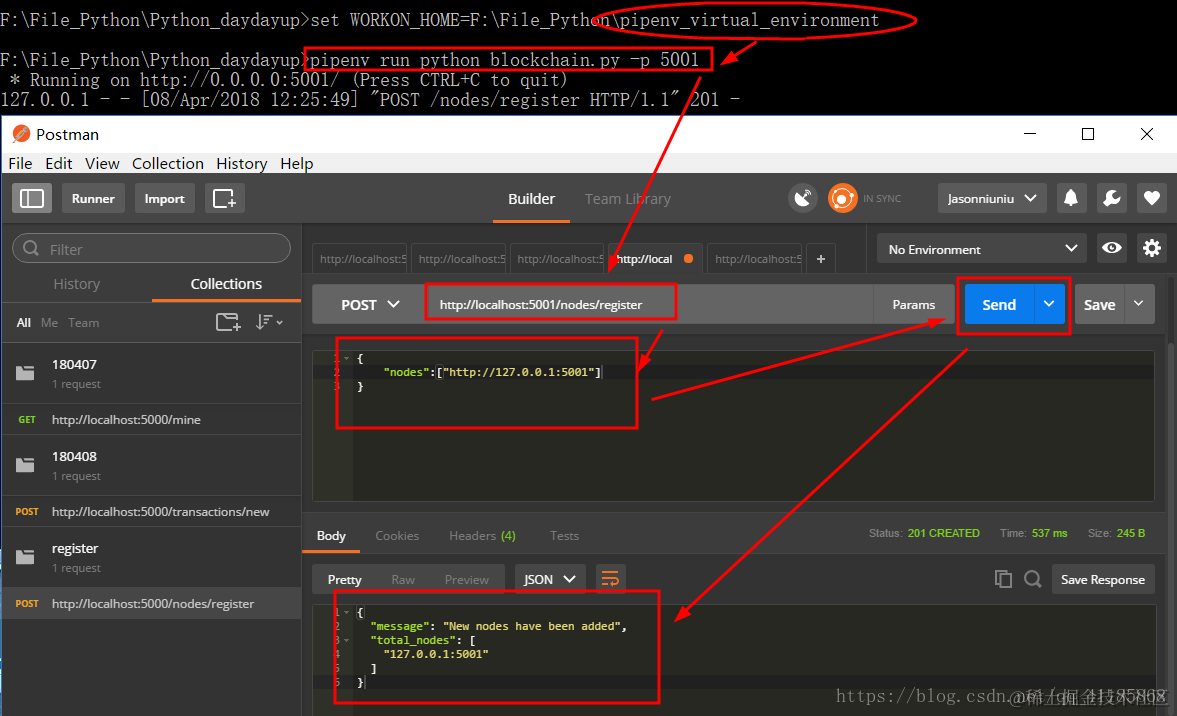Switch to the Builder tab
1177x716 pixels.
(531, 199)
